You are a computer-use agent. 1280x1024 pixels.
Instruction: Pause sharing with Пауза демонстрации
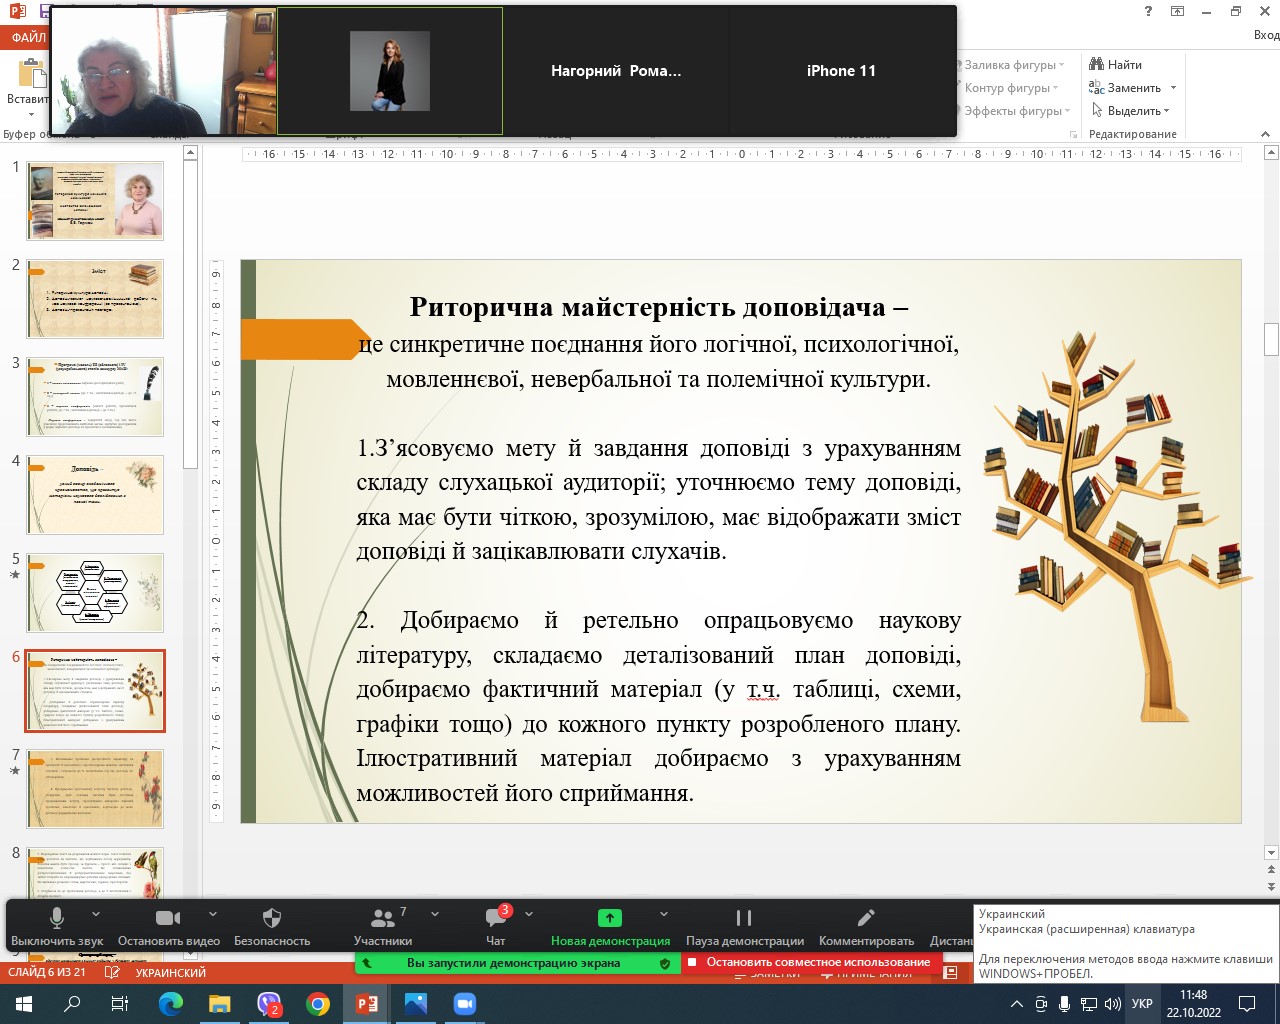744,918
